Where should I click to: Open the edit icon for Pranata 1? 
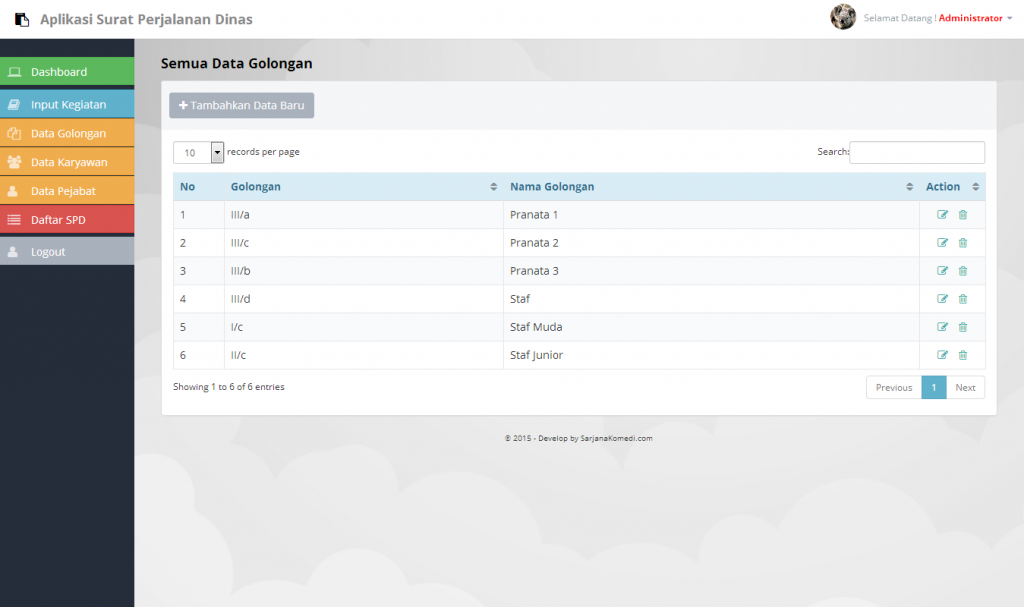(941, 214)
